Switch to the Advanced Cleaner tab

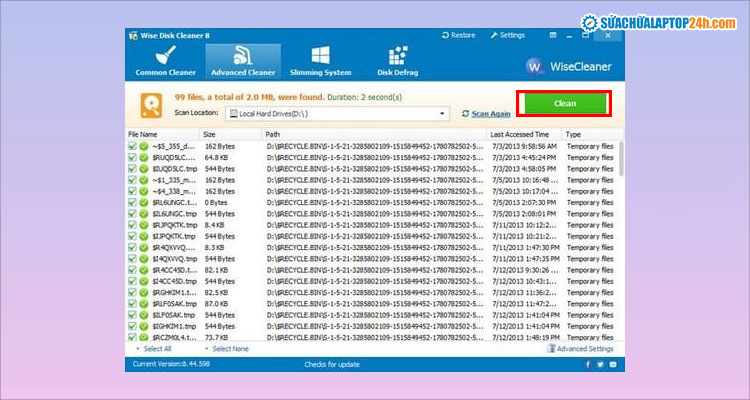(x=244, y=60)
